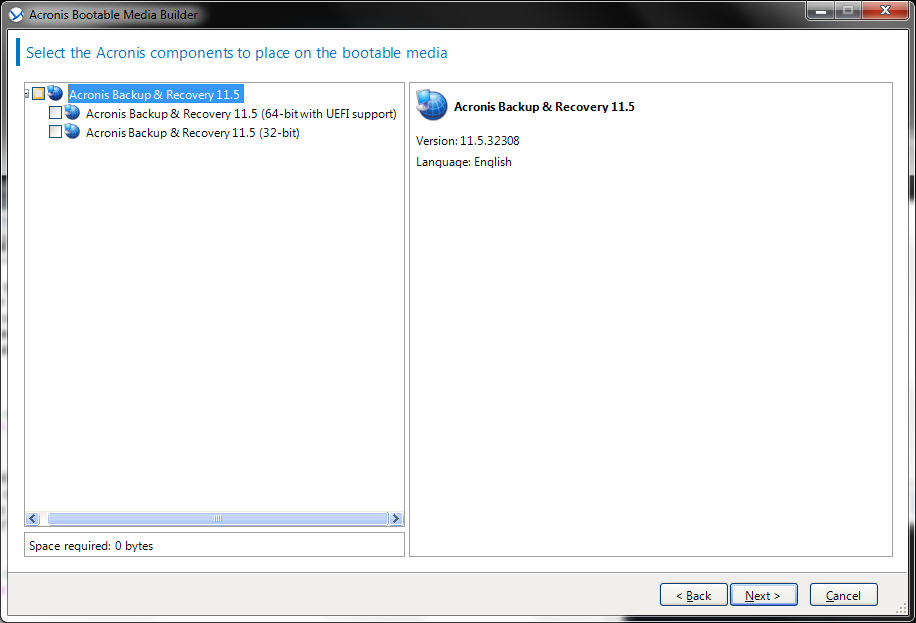The height and width of the screenshot is (623, 916).
Task: Click the Space required: 0 bytes status
Action: pyautogui.click(x=91, y=546)
